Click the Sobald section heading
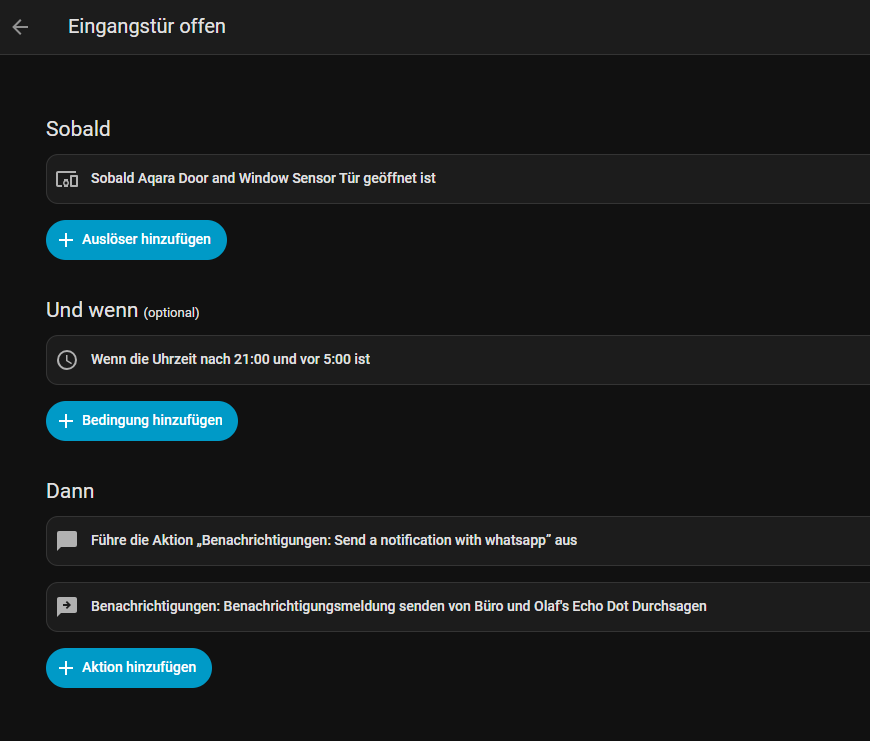This screenshot has width=870, height=741. (x=78, y=129)
